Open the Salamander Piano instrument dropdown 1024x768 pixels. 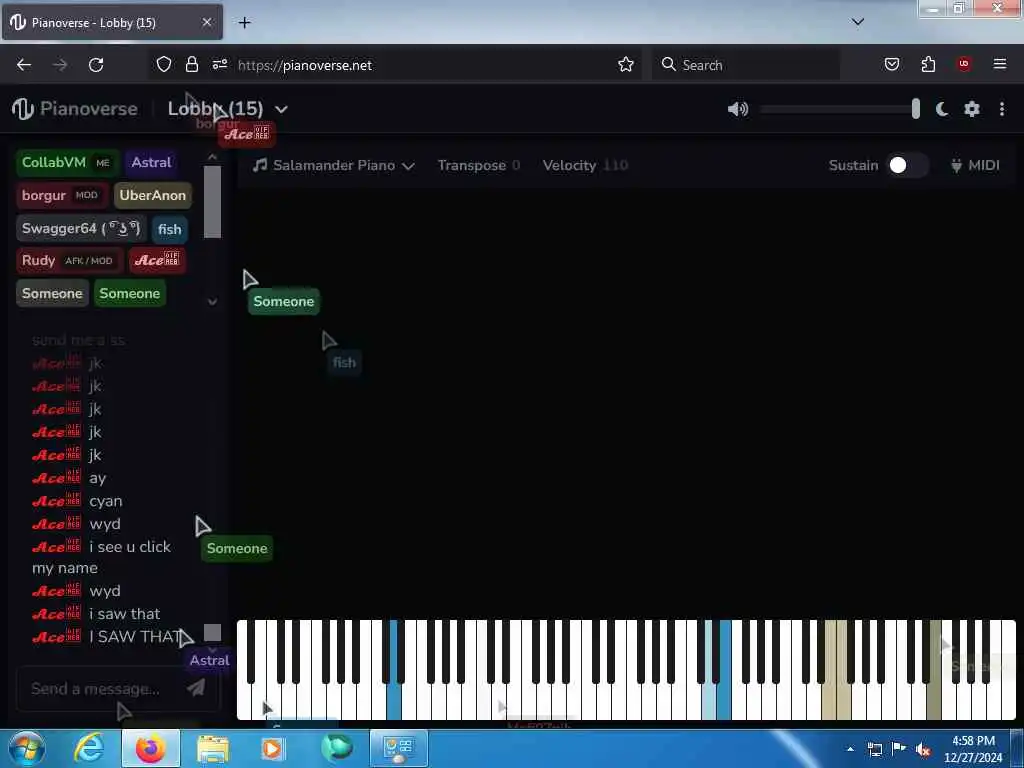click(x=334, y=165)
